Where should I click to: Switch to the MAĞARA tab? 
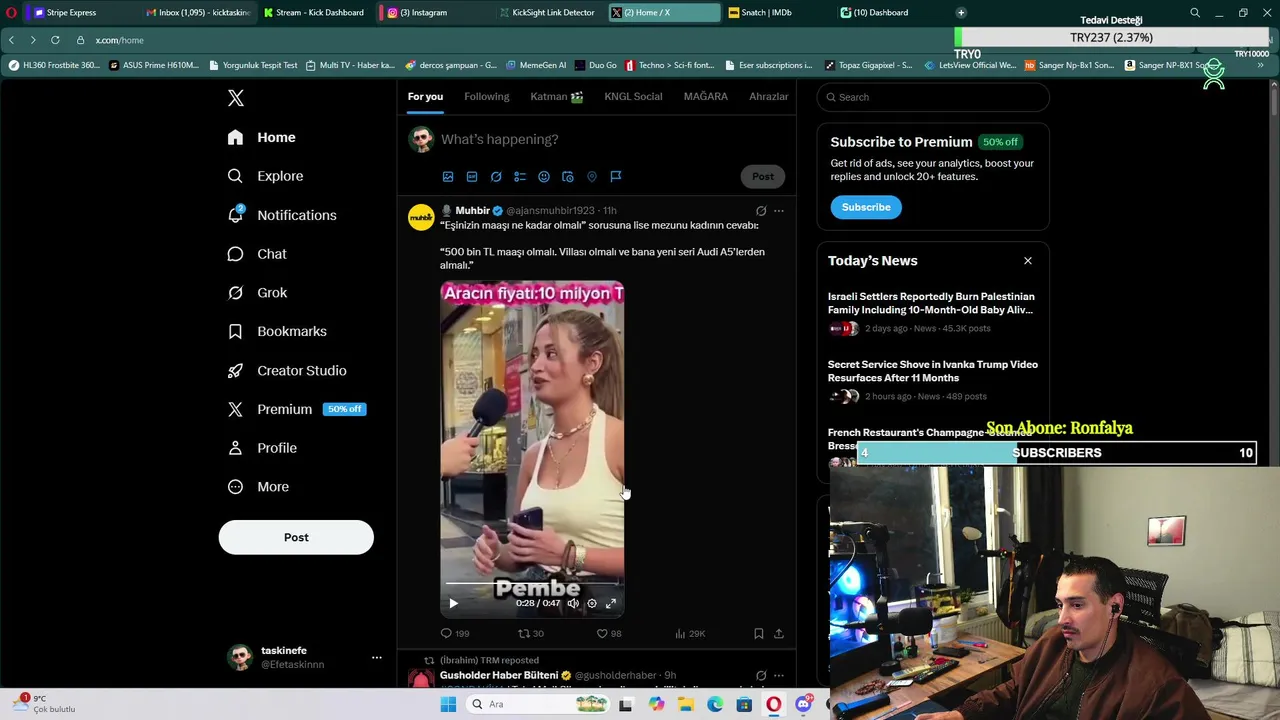[705, 96]
